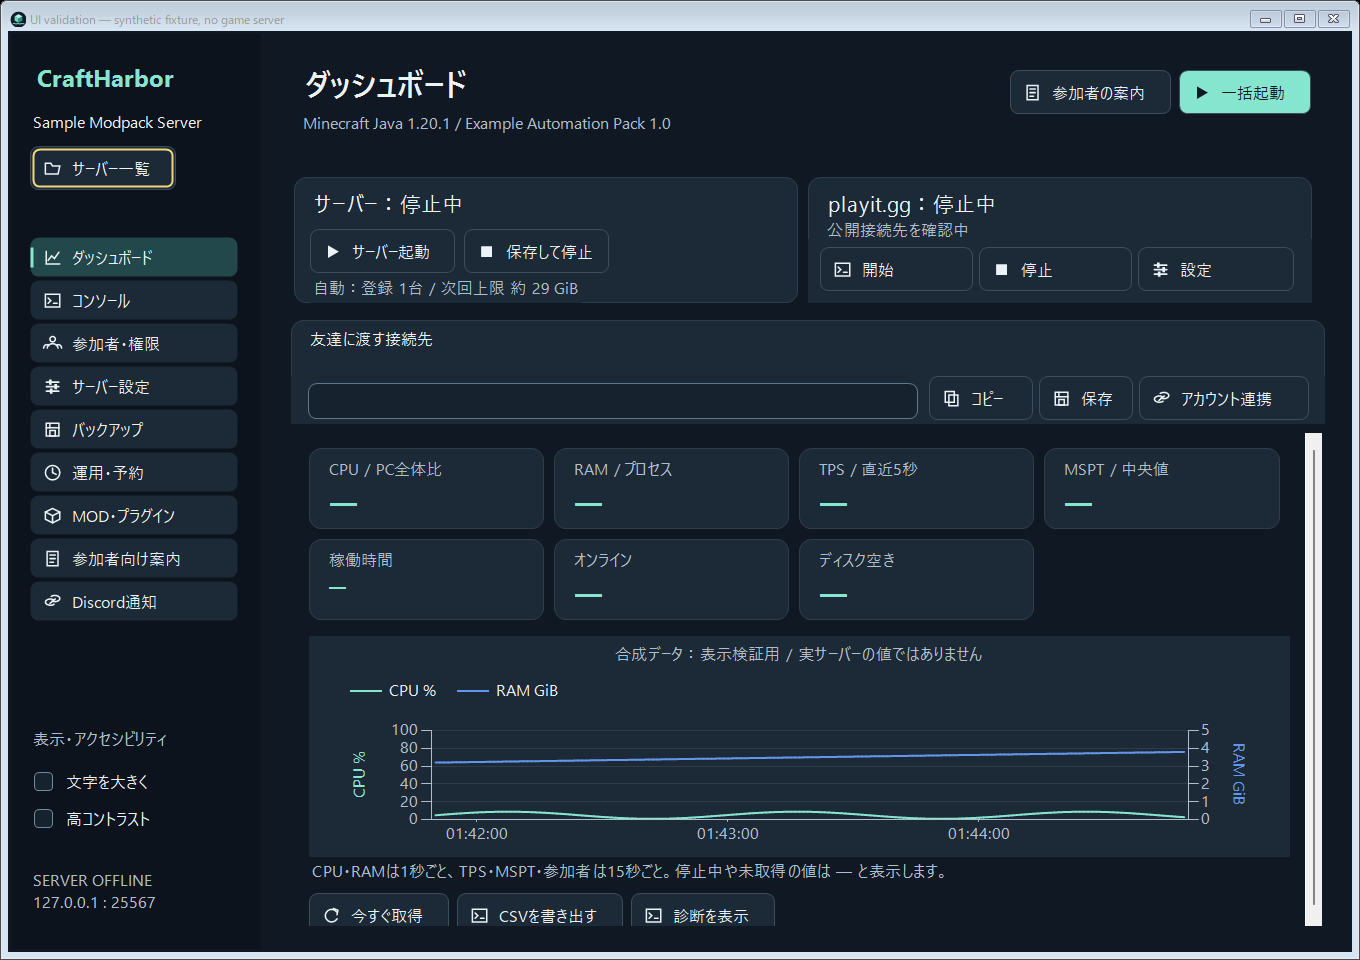
Task: Stop playit.gg with 停止 button
Action: click(x=1055, y=269)
